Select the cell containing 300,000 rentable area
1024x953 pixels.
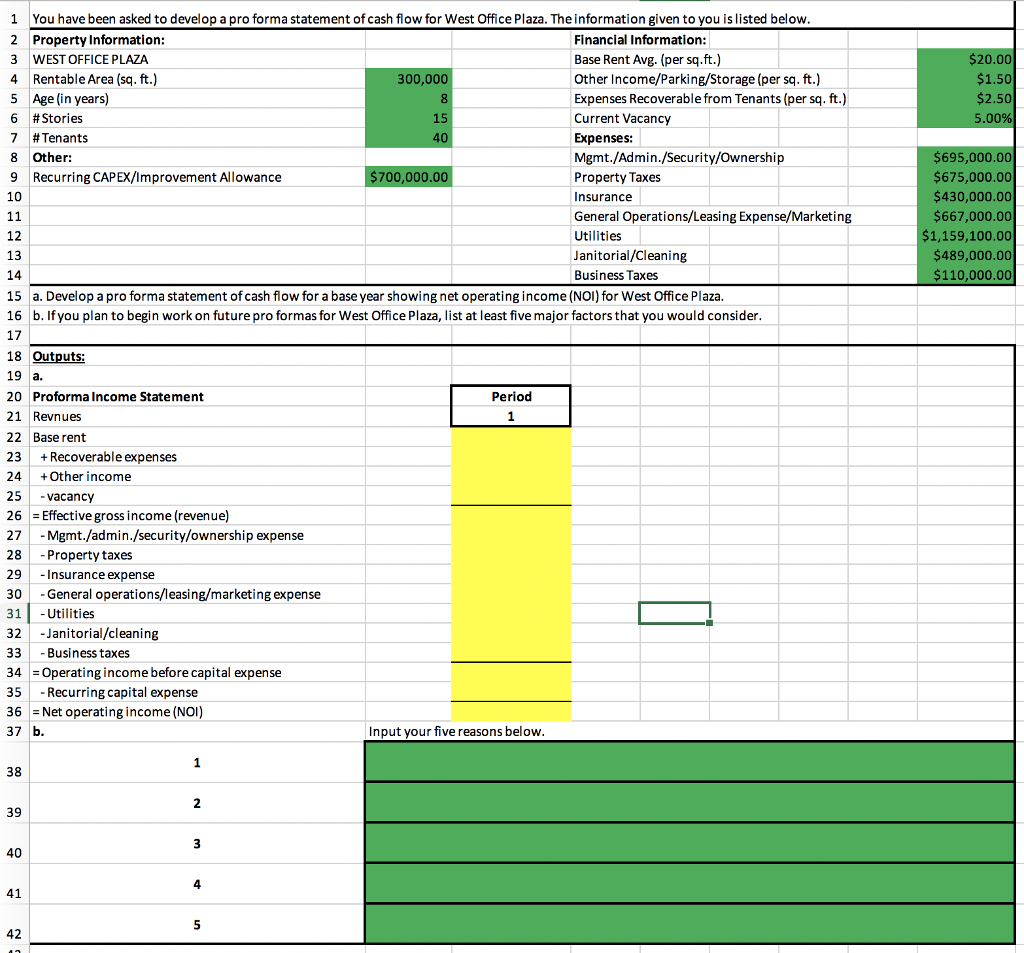408,79
